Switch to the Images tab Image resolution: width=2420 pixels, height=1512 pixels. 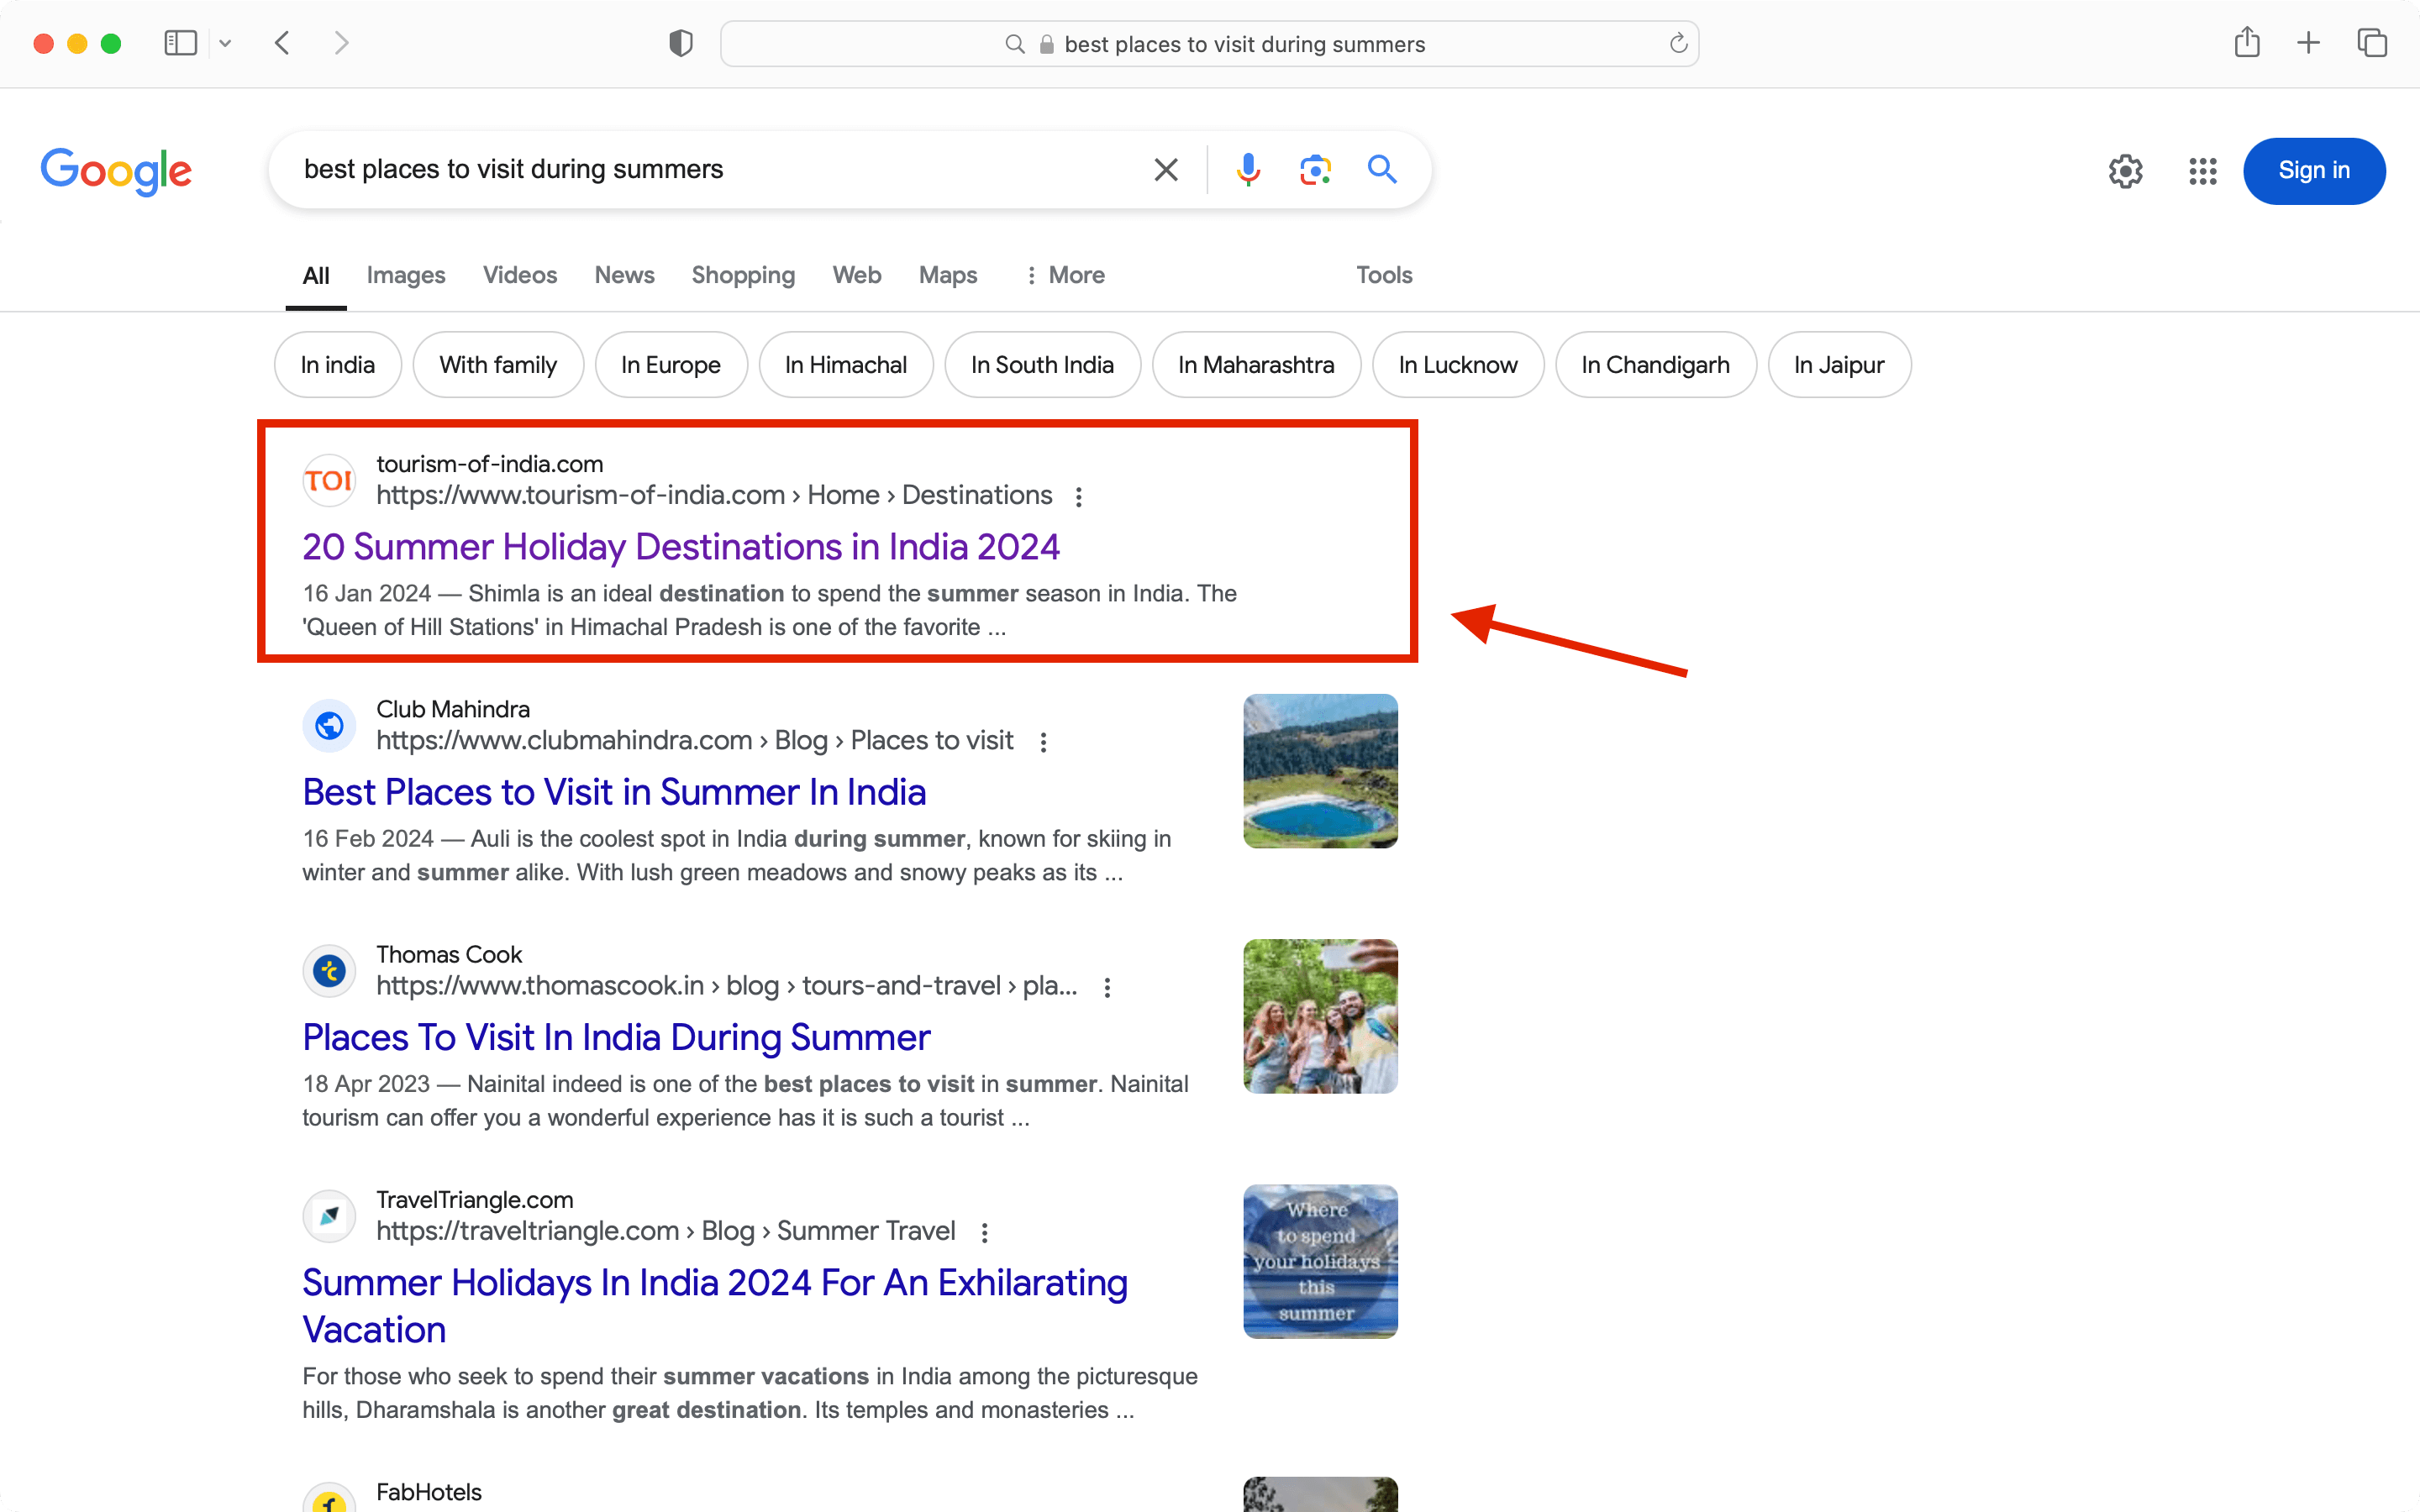[x=405, y=275]
